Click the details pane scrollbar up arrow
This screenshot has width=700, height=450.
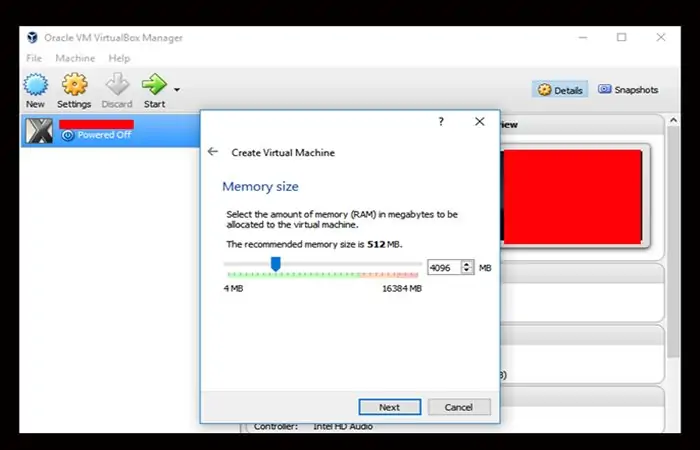[x=673, y=121]
